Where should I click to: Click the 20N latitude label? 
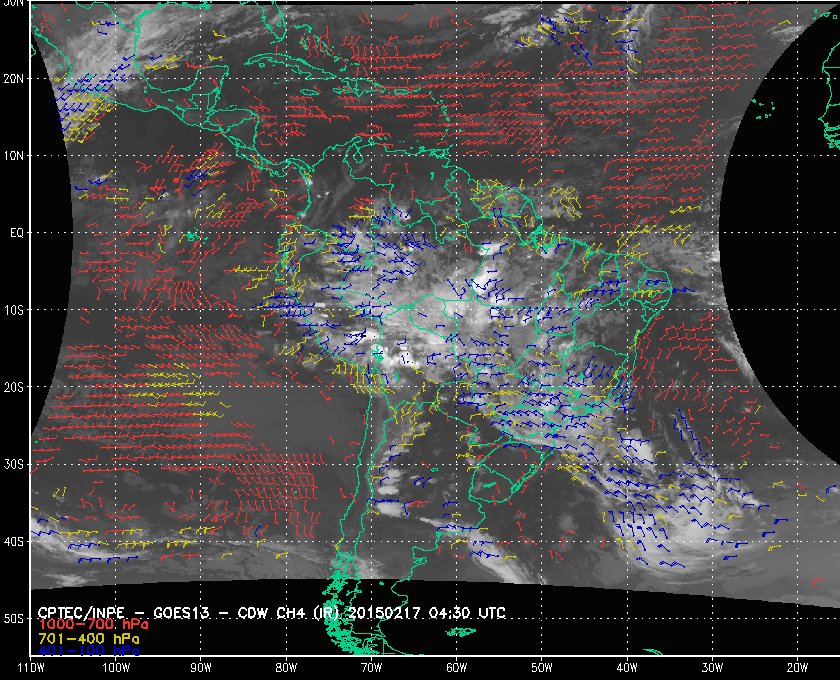[x=14, y=79]
